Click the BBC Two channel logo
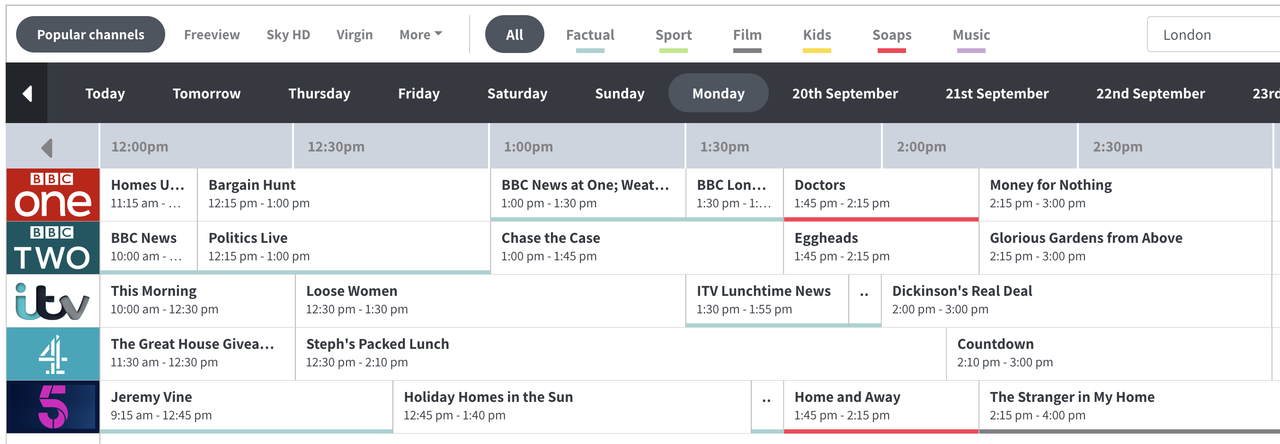Viewport: 1280px width, 444px height. 53,248
